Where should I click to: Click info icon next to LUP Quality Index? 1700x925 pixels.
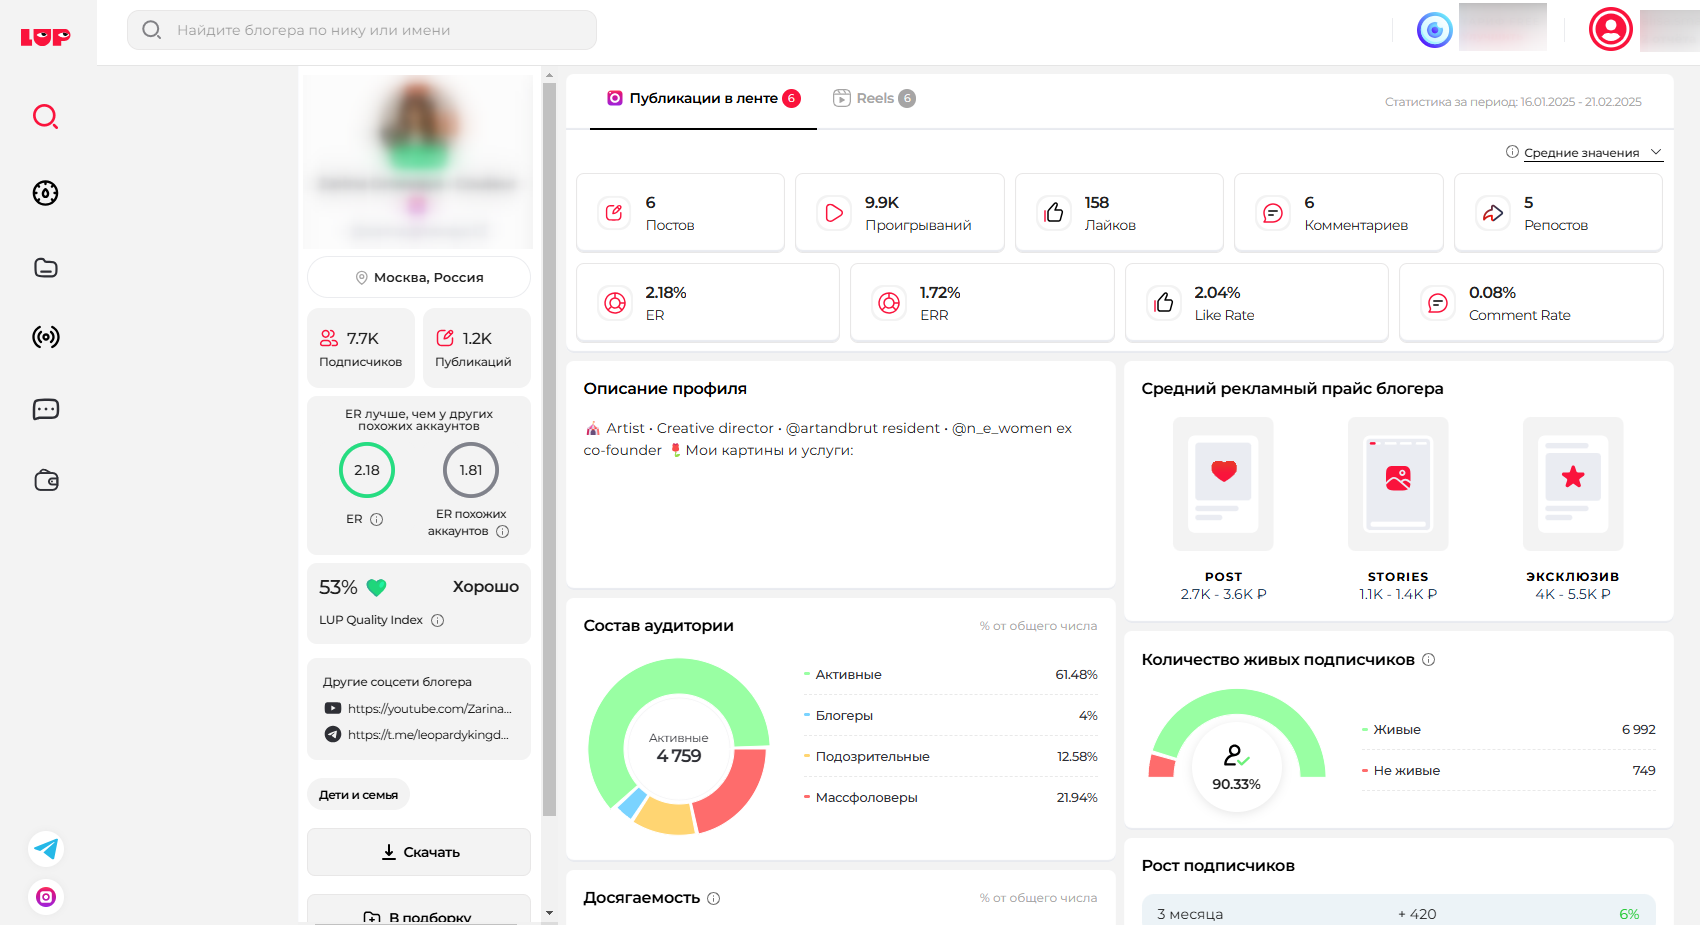click(x=437, y=620)
